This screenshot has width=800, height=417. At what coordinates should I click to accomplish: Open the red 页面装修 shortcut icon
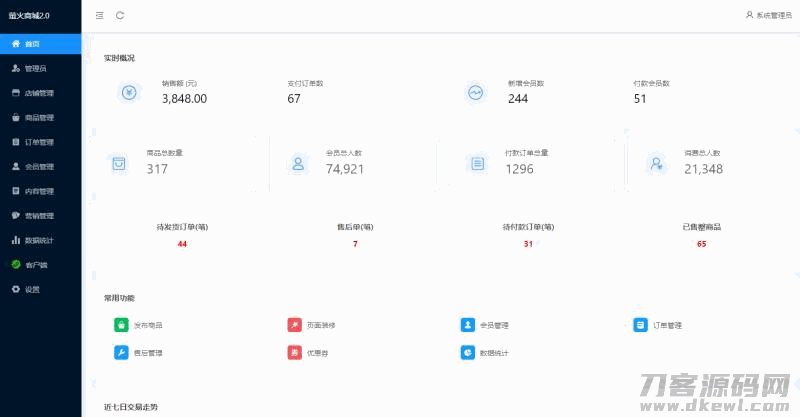pos(294,325)
